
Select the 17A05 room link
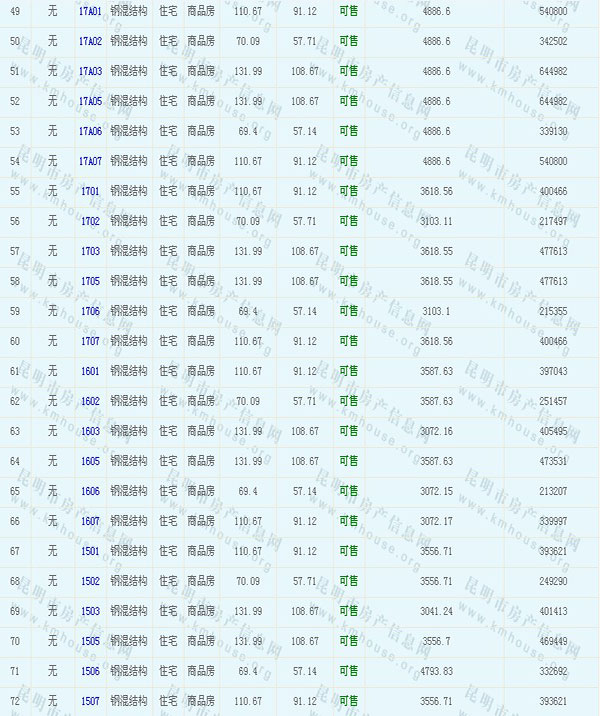point(90,101)
